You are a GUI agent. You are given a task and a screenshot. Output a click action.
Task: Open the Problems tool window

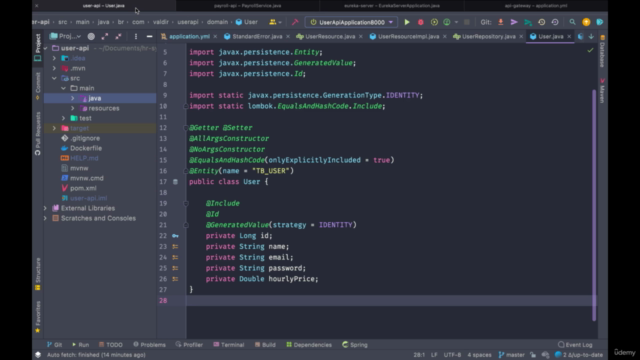tap(149, 345)
